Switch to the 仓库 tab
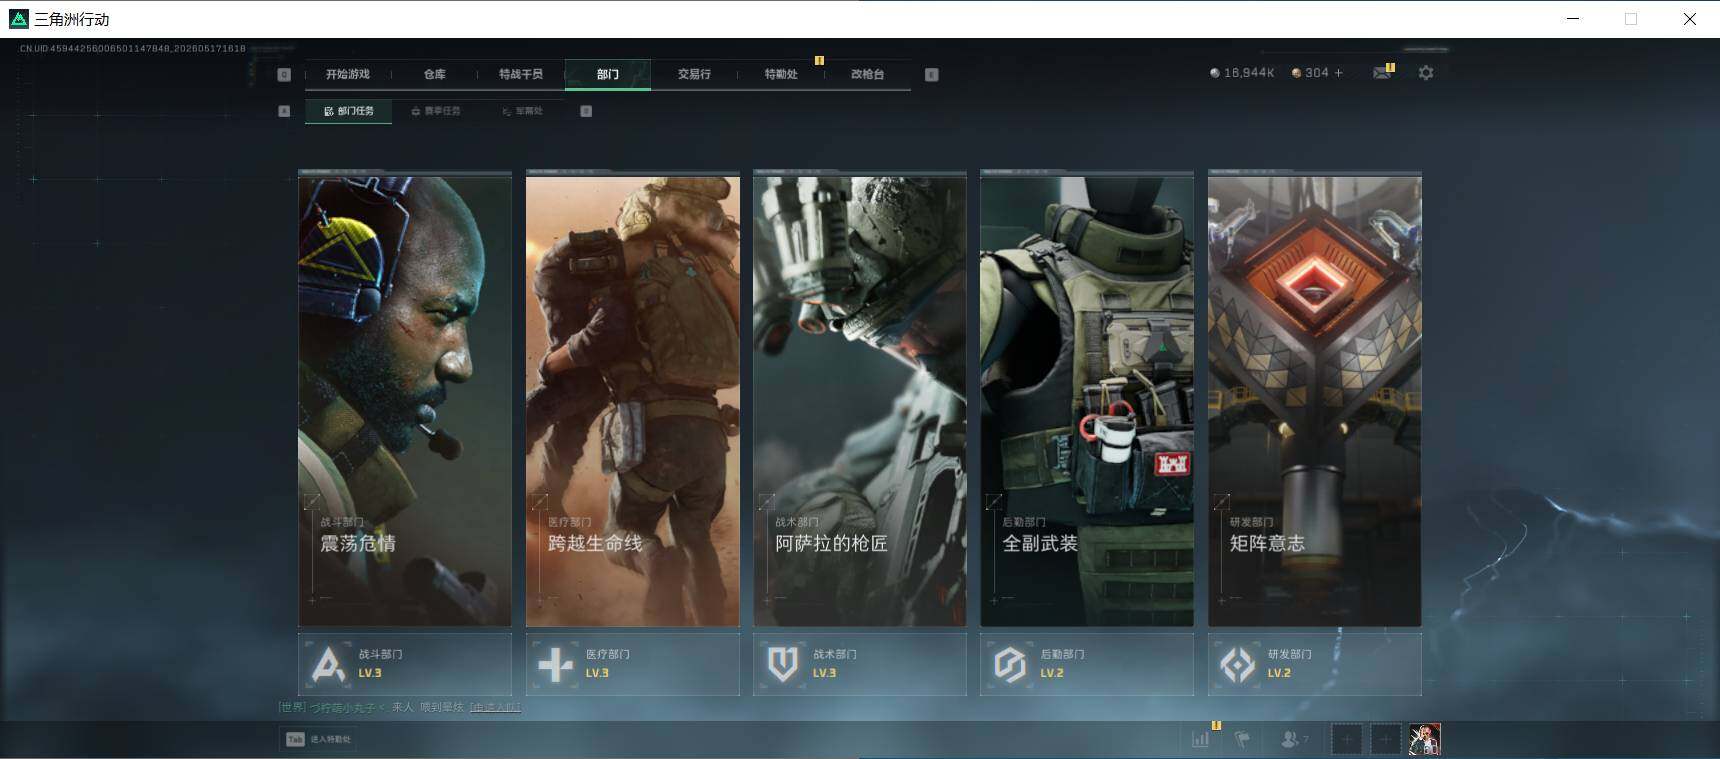This screenshot has width=1720, height=759. tap(434, 74)
